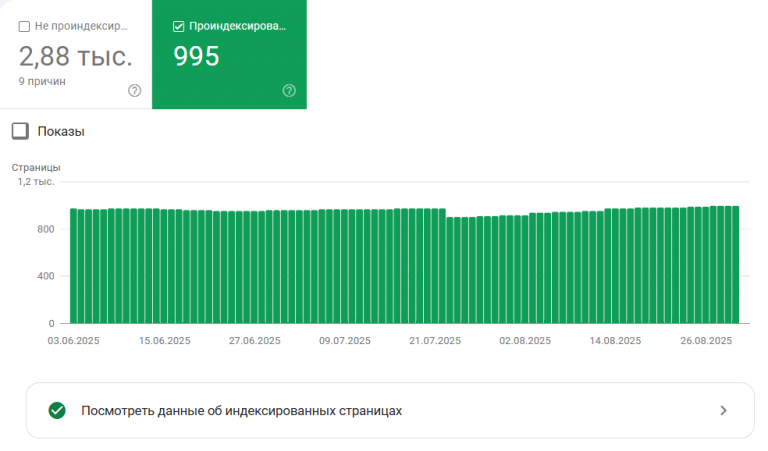Click the 1,2 тыс. axis label

click(36, 182)
